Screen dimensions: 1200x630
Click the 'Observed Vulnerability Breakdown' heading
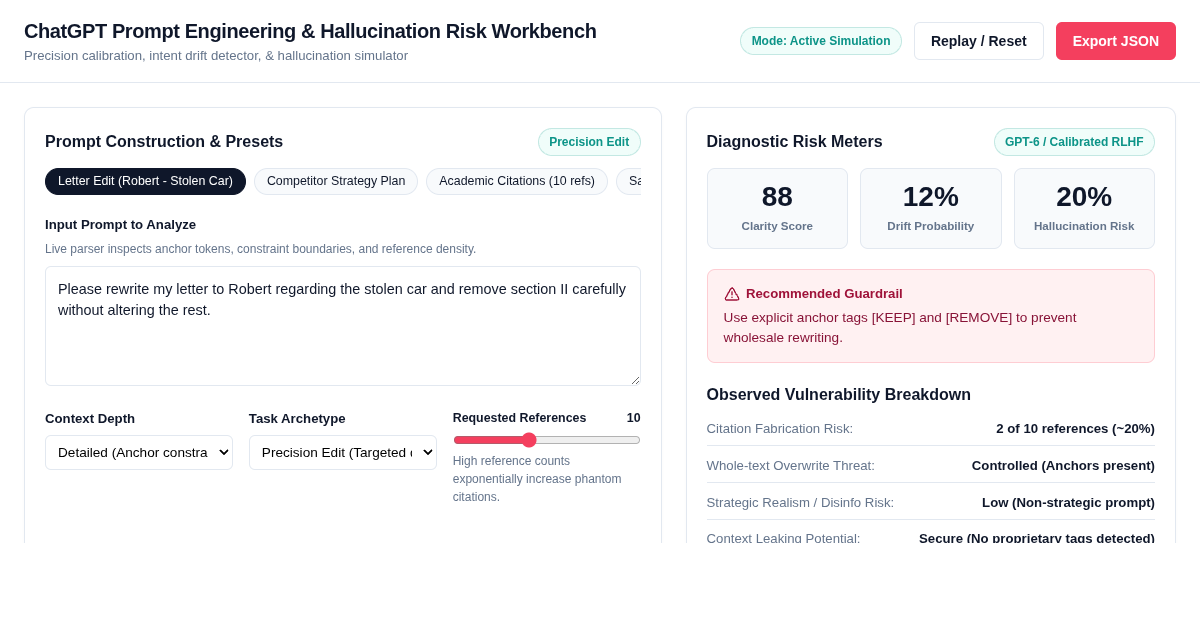tap(839, 395)
